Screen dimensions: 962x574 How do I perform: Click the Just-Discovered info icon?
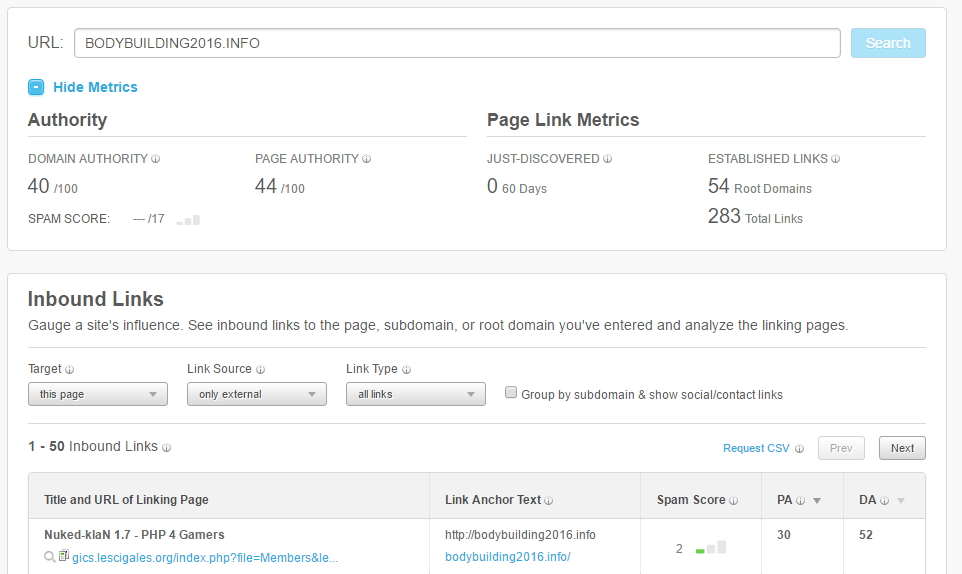(608, 159)
